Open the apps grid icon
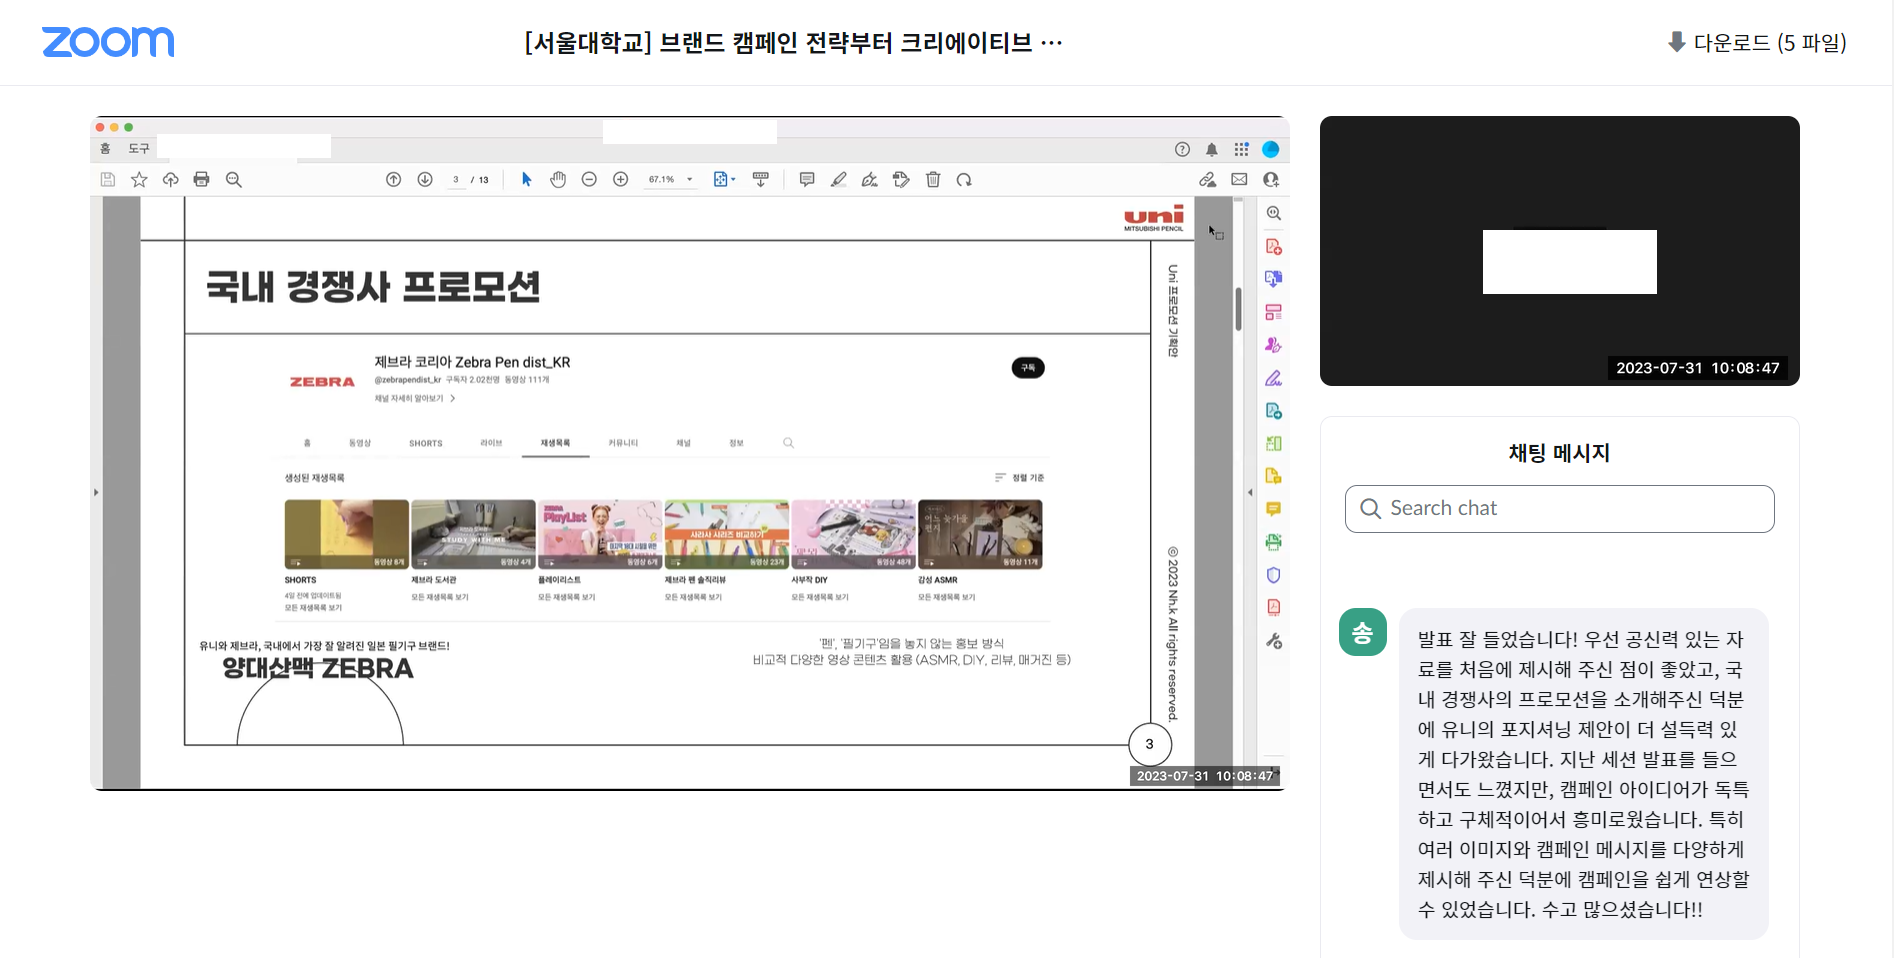This screenshot has width=1894, height=958. (1241, 149)
